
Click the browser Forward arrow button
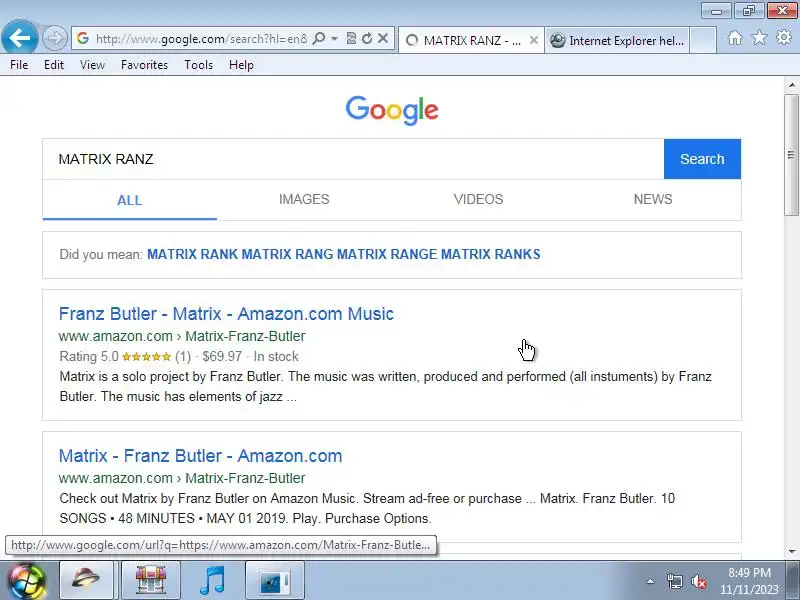(x=54, y=38)
